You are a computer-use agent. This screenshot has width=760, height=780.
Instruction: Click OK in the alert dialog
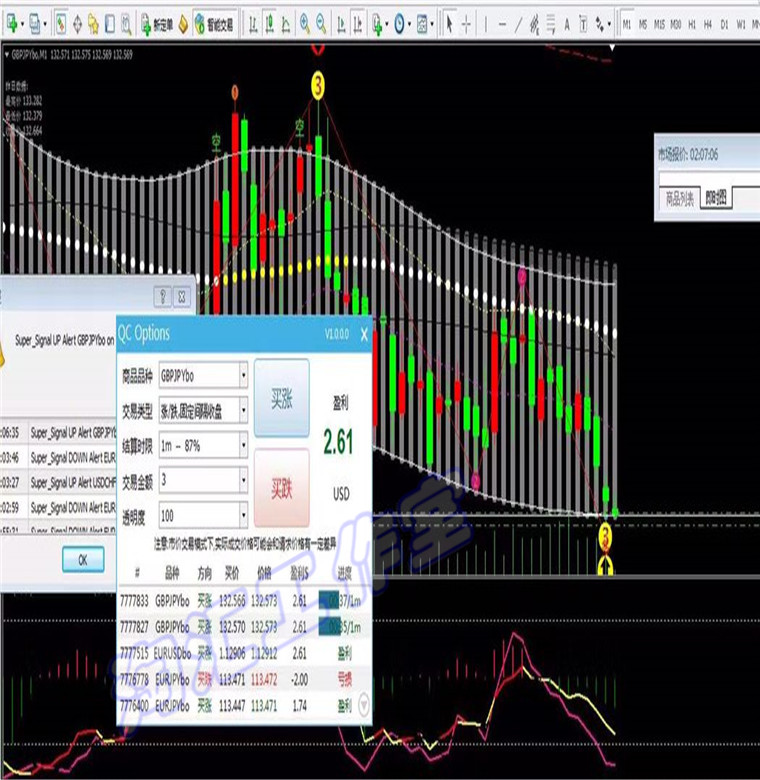(x=83, y=560)
